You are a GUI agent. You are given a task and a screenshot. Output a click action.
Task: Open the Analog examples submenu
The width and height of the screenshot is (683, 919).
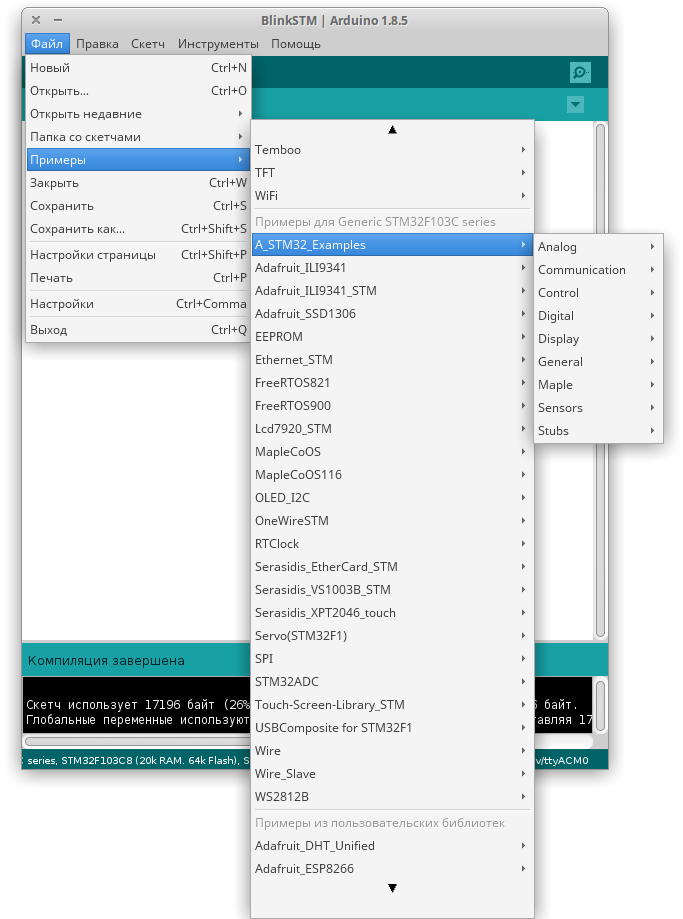click(x=598, y=247)
